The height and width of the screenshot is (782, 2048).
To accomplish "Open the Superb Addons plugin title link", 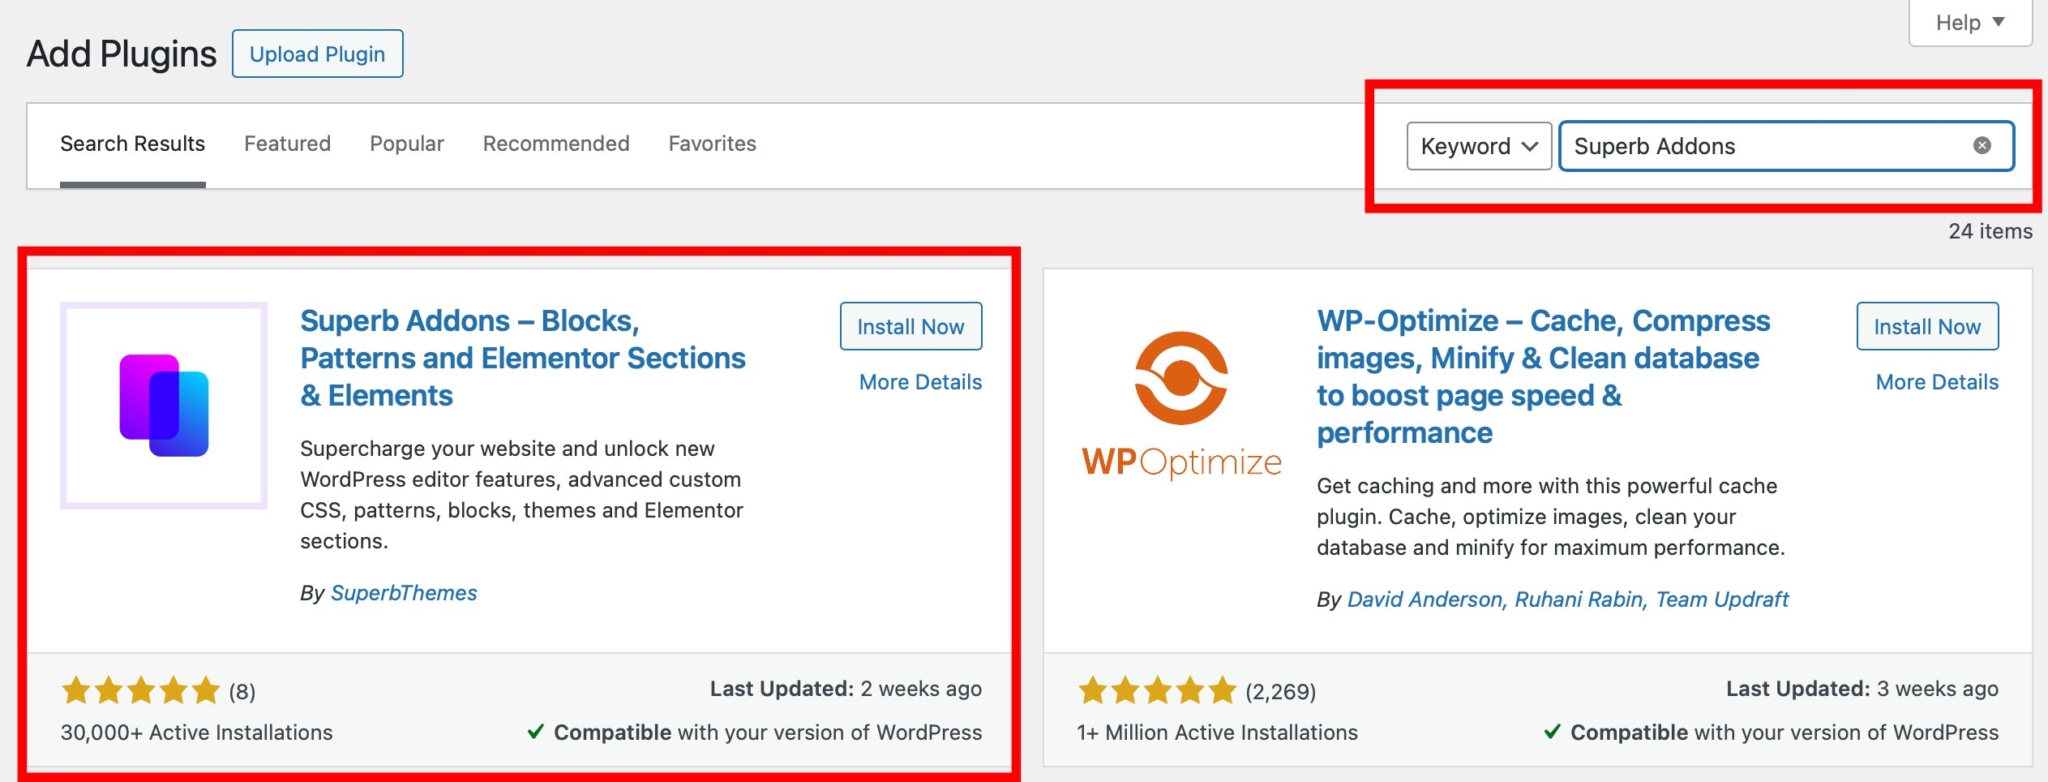I will click(522, 358).
